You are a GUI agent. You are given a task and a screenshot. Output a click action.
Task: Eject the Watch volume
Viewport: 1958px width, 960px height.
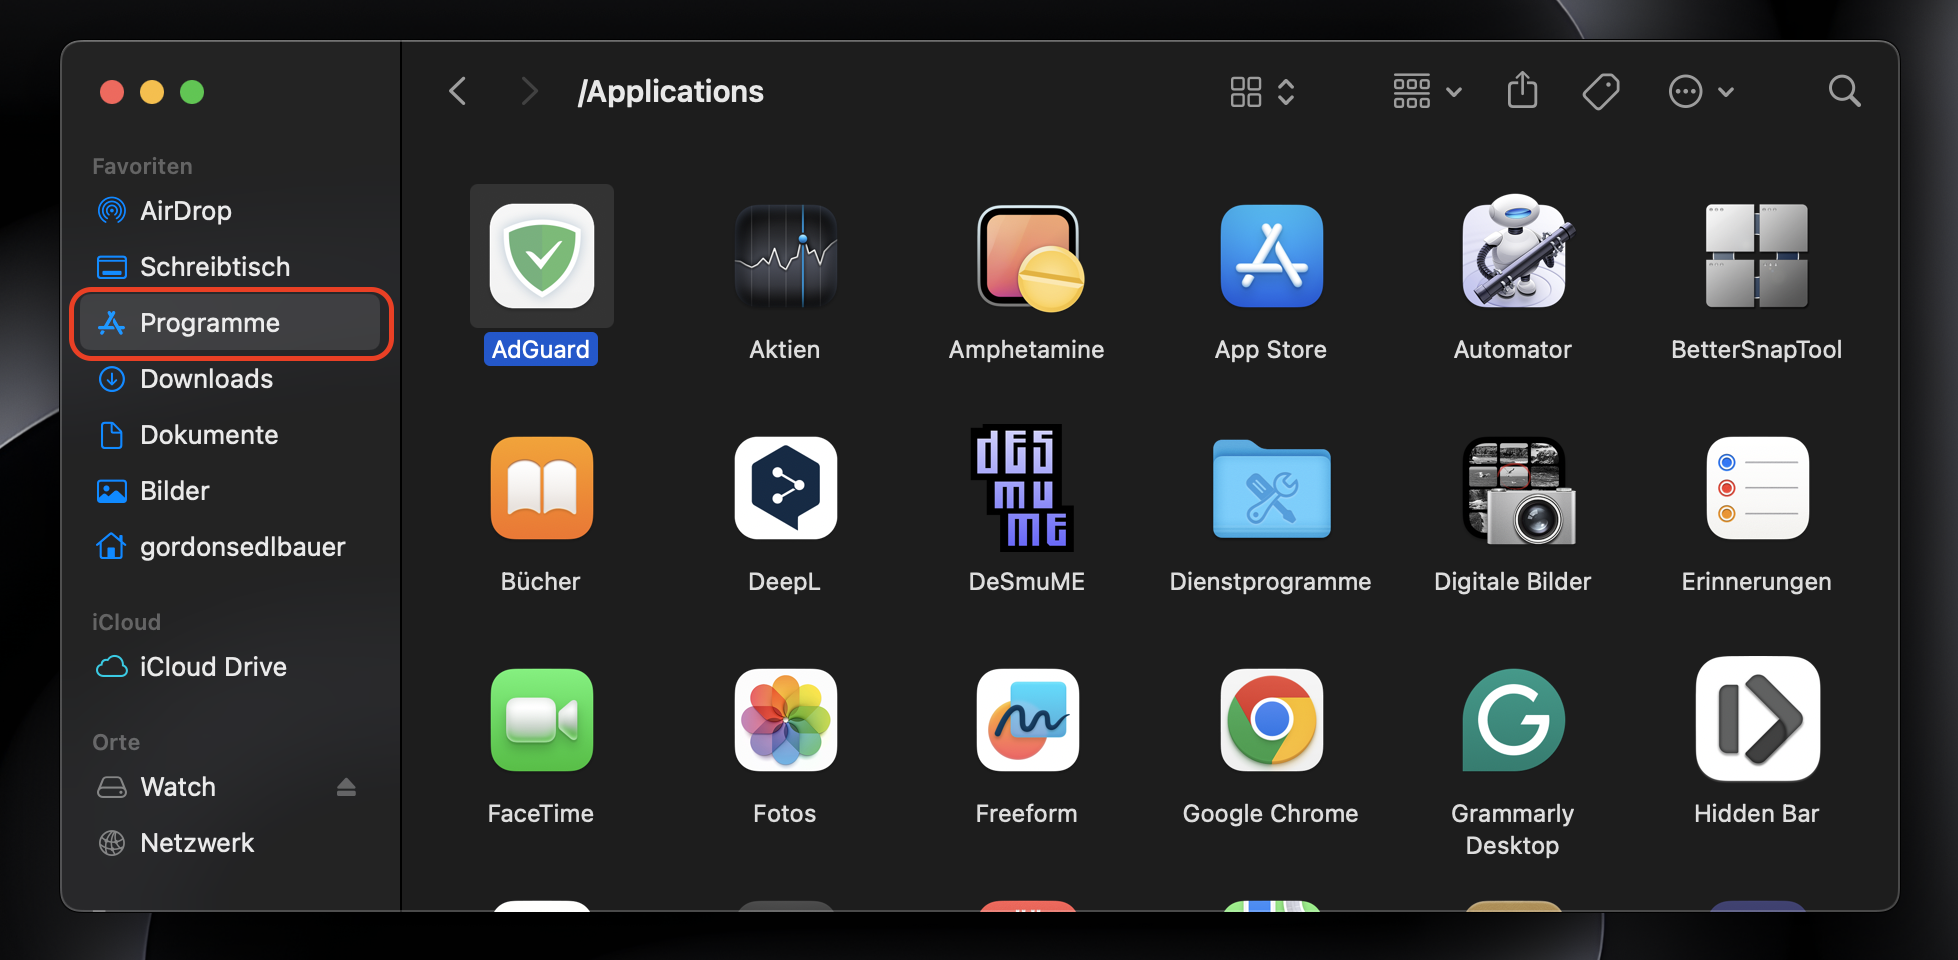tap(346, 787)
